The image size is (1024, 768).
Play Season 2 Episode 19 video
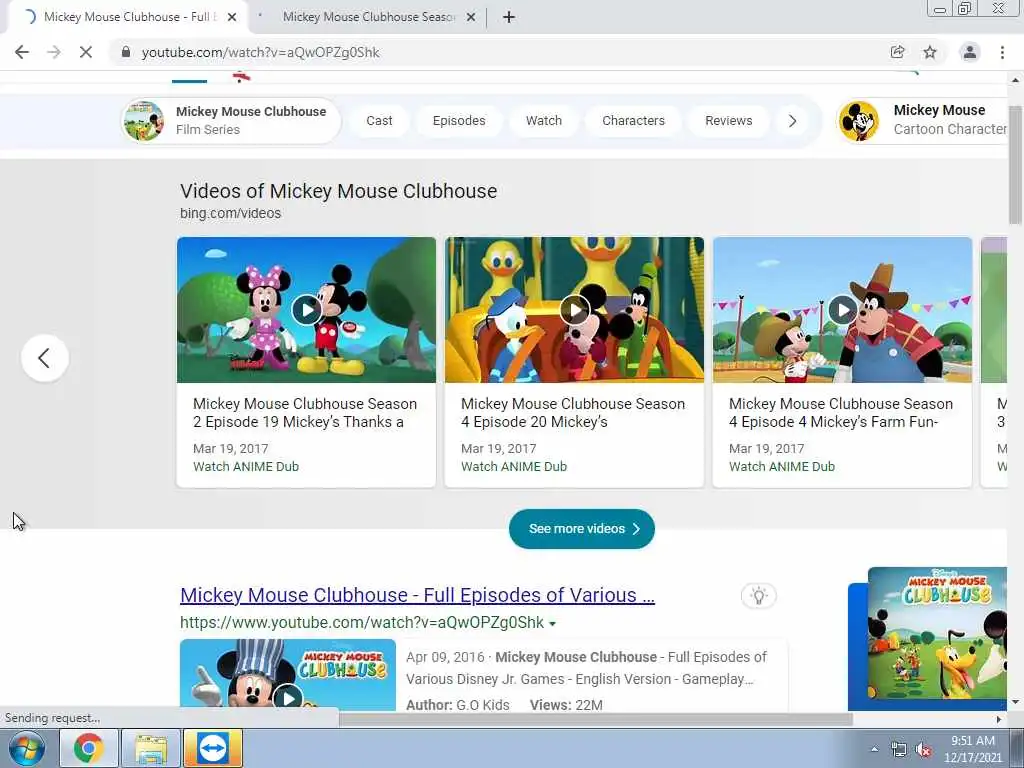pyautogui.click(x=306, y=310)
